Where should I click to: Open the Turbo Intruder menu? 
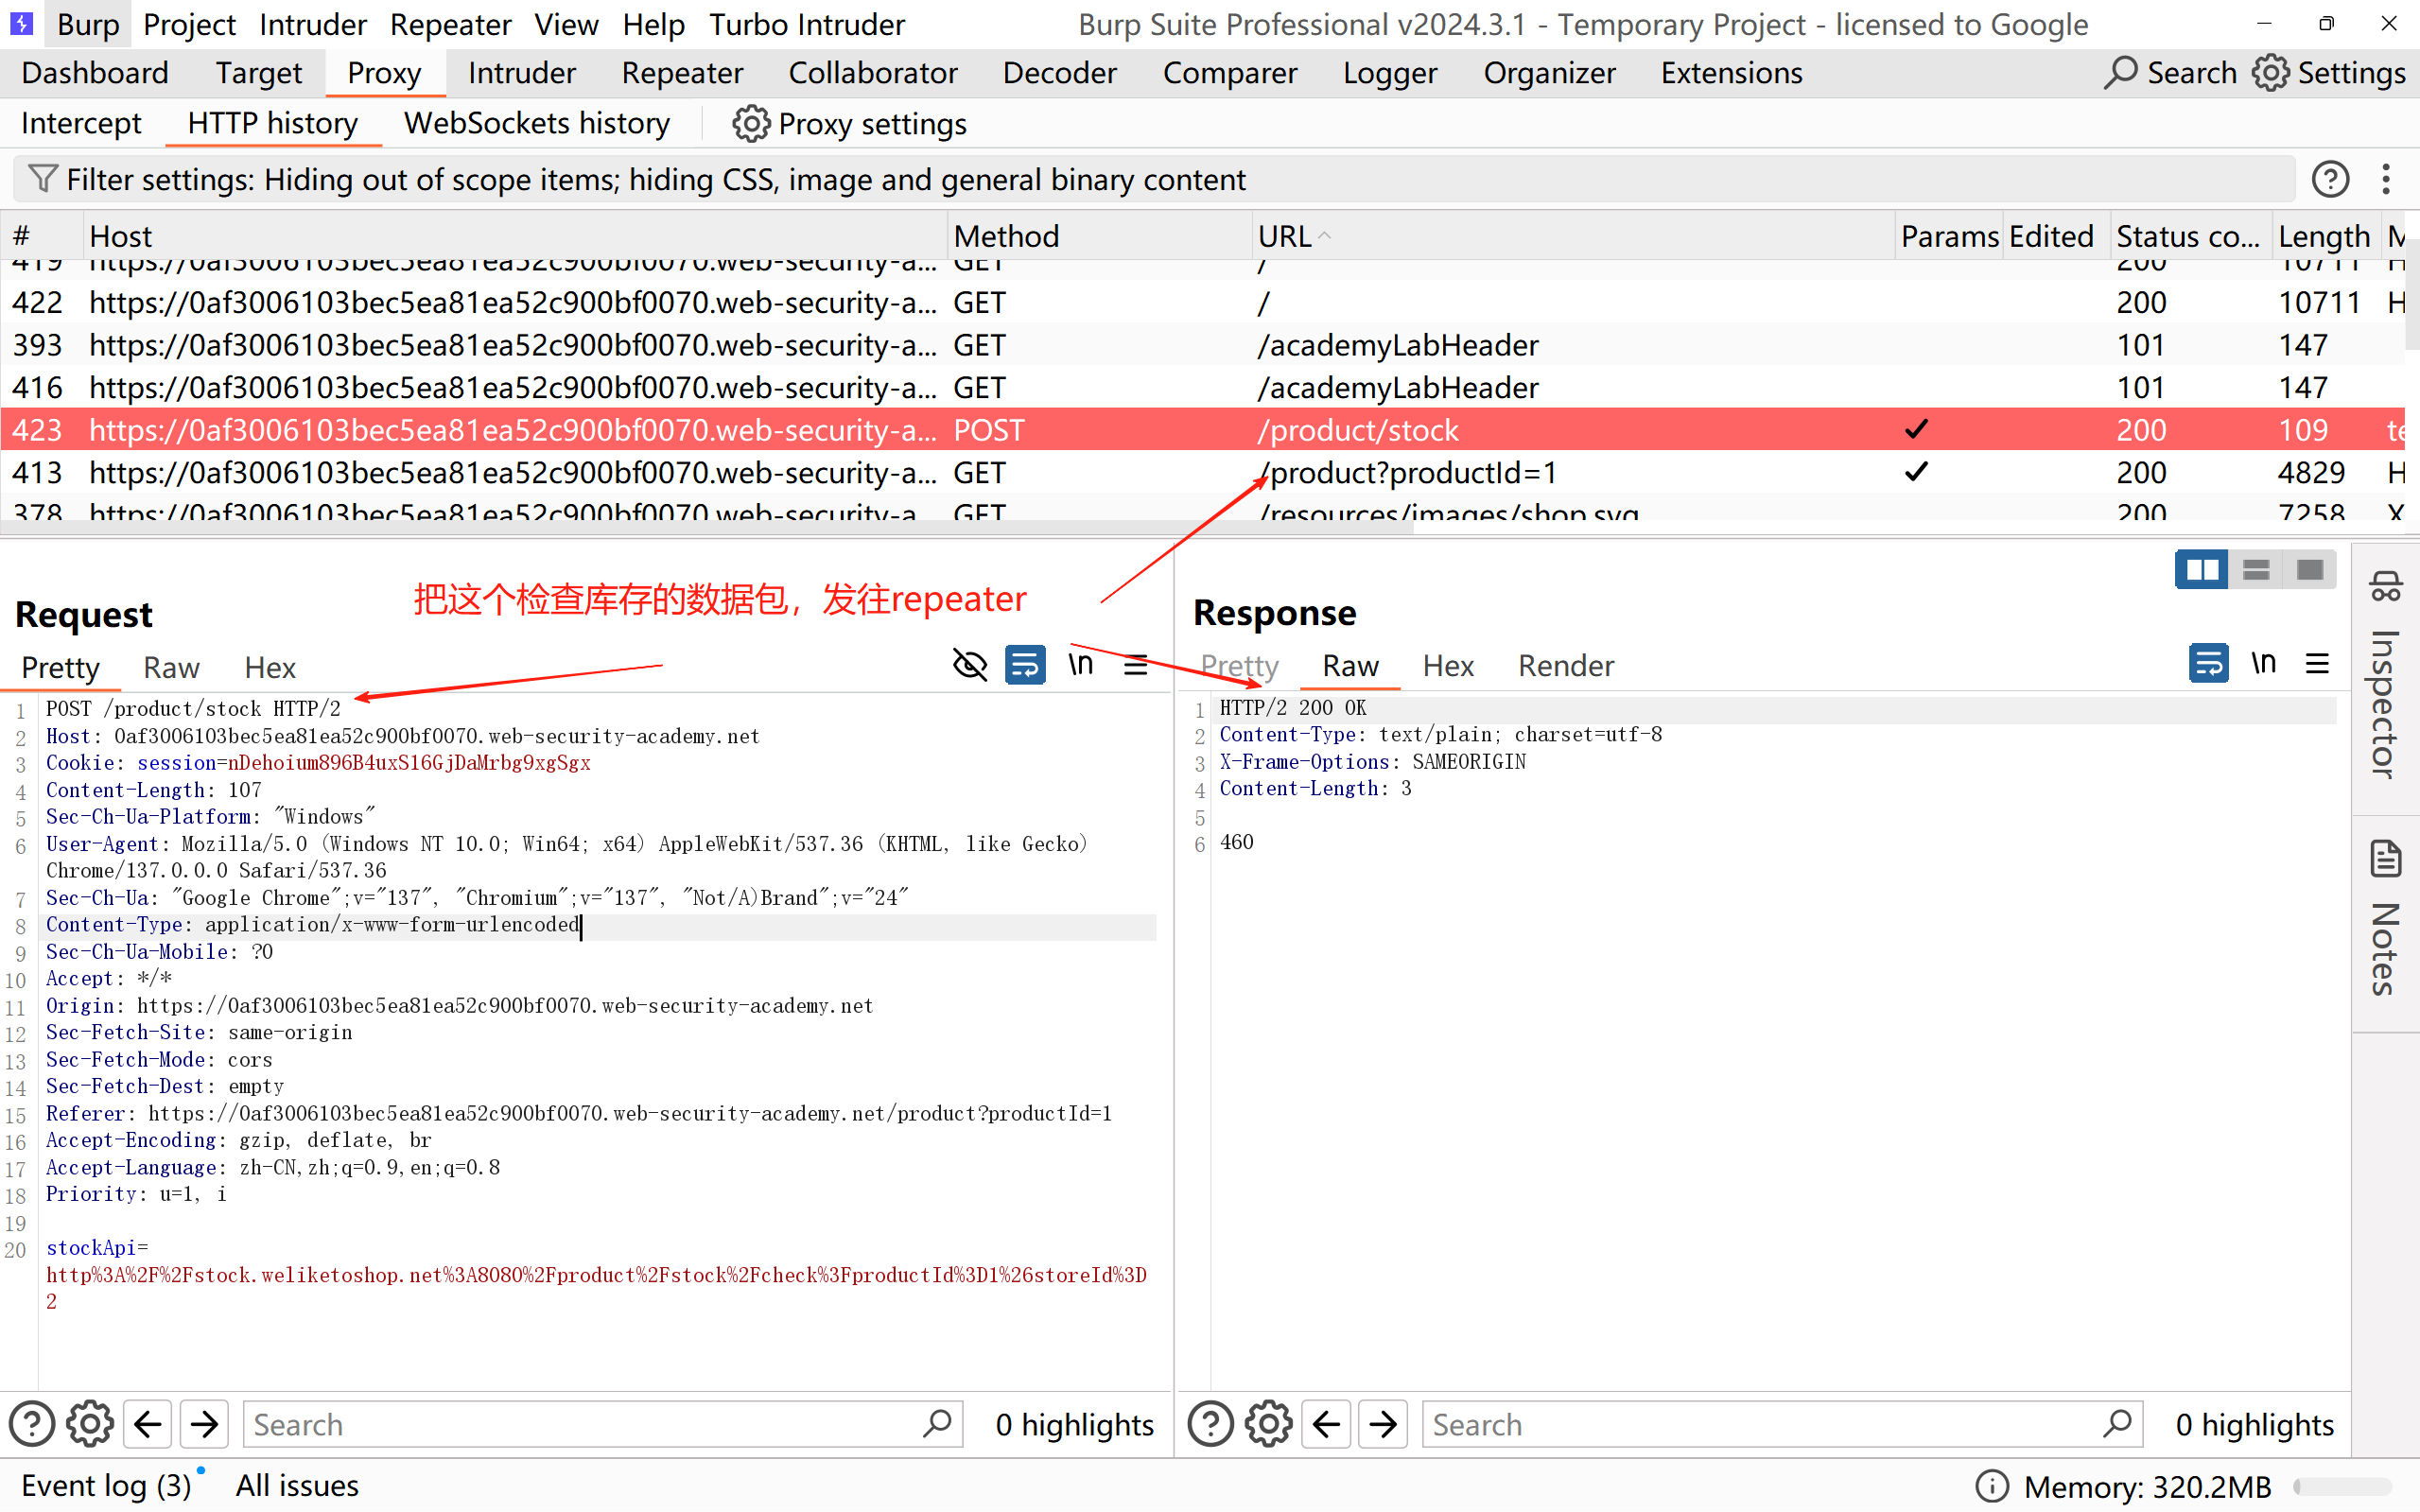click(x=806, y=24)
